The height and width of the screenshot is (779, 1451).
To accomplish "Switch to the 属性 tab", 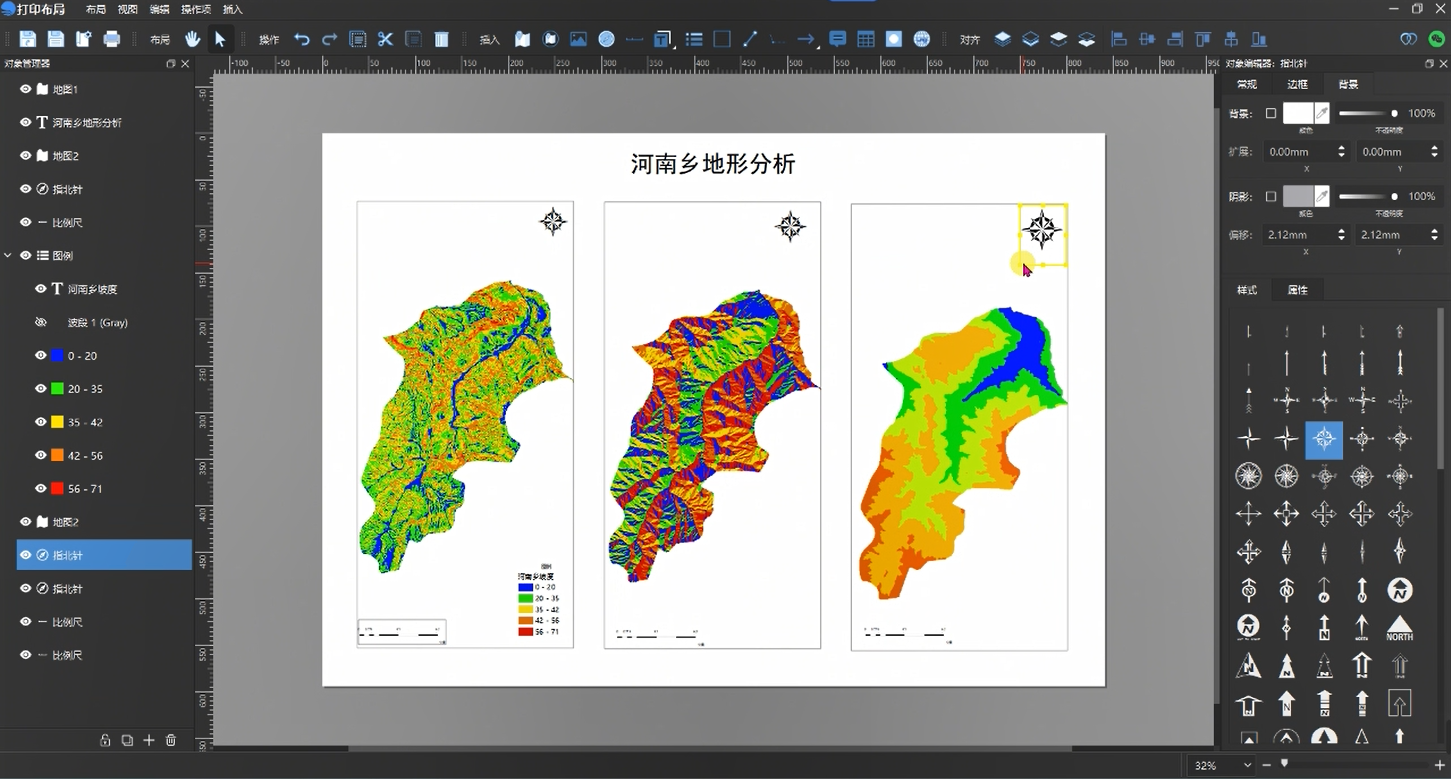I will (x=1298, y=290).
